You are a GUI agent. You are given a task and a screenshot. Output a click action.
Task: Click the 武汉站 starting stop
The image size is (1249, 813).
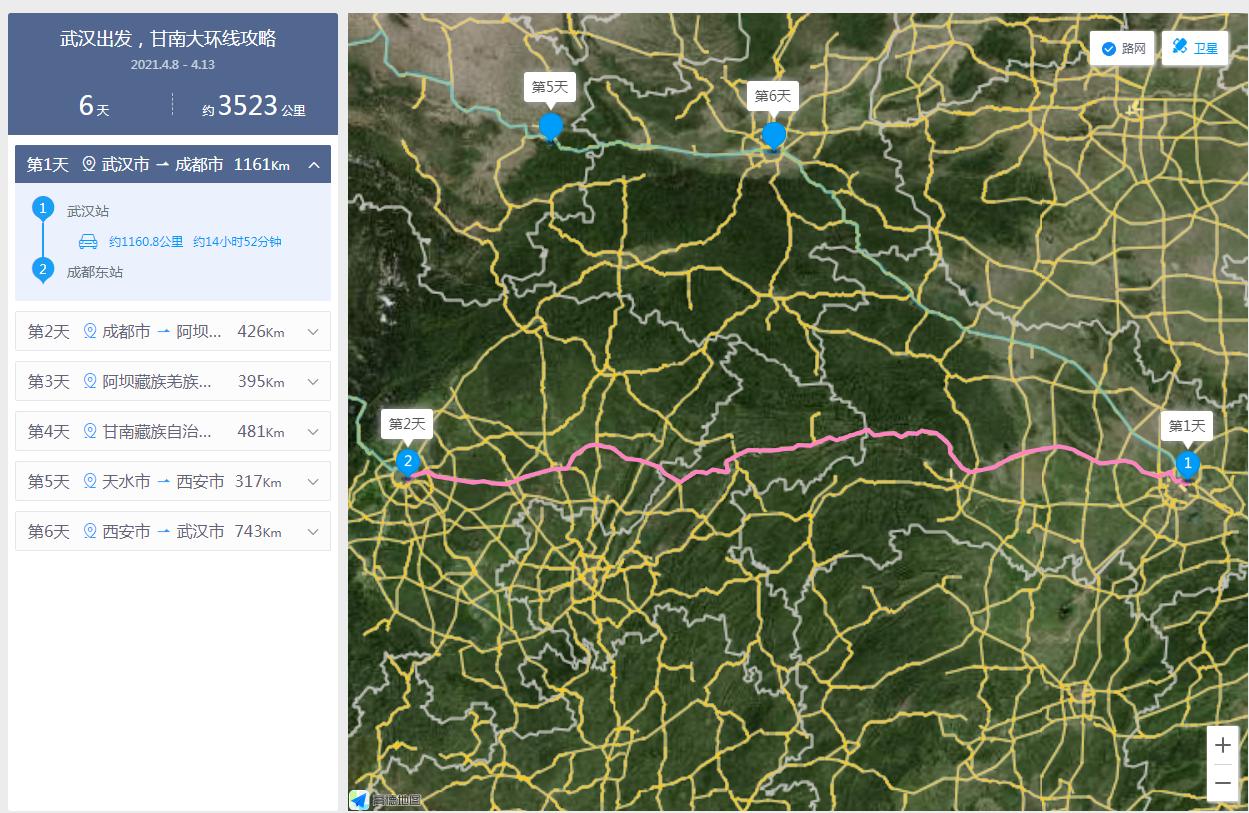(88, 211)
